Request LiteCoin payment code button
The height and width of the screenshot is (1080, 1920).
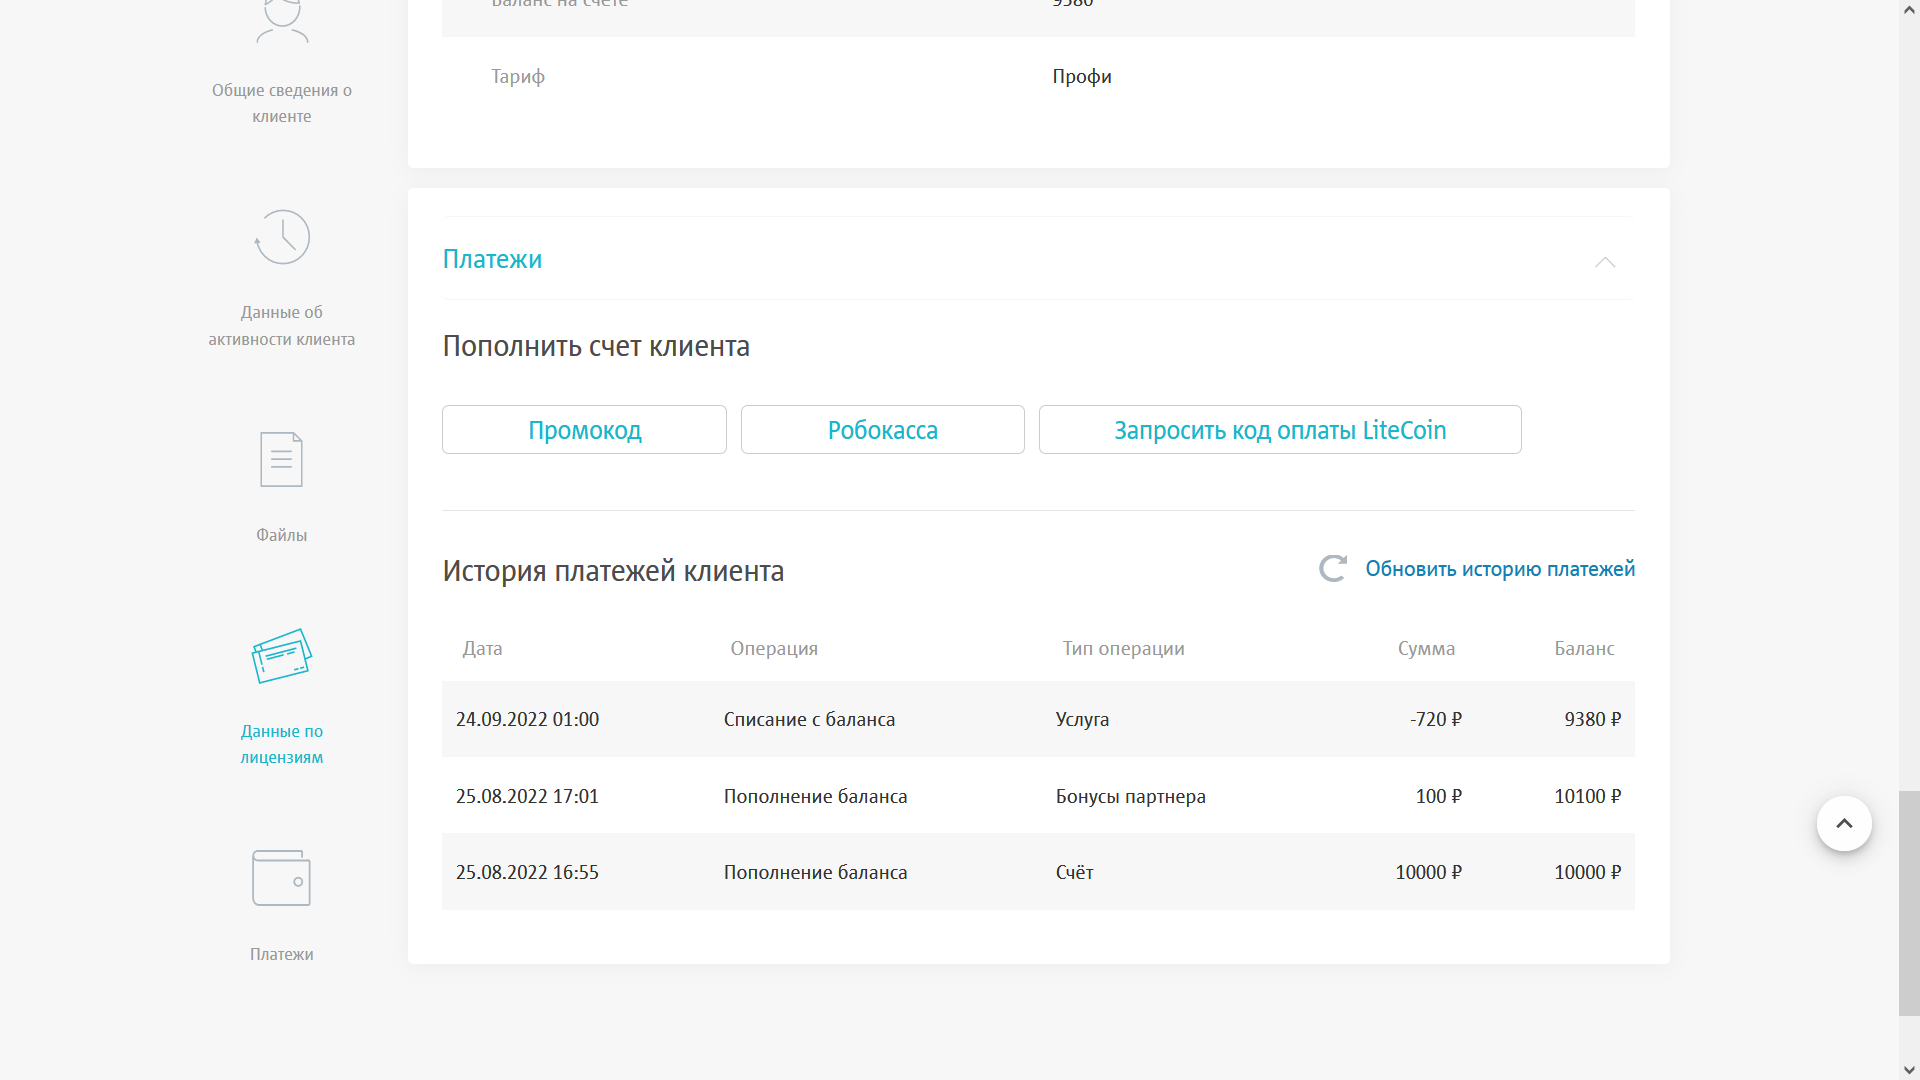pyautogui.click(x=1280, y=430)
